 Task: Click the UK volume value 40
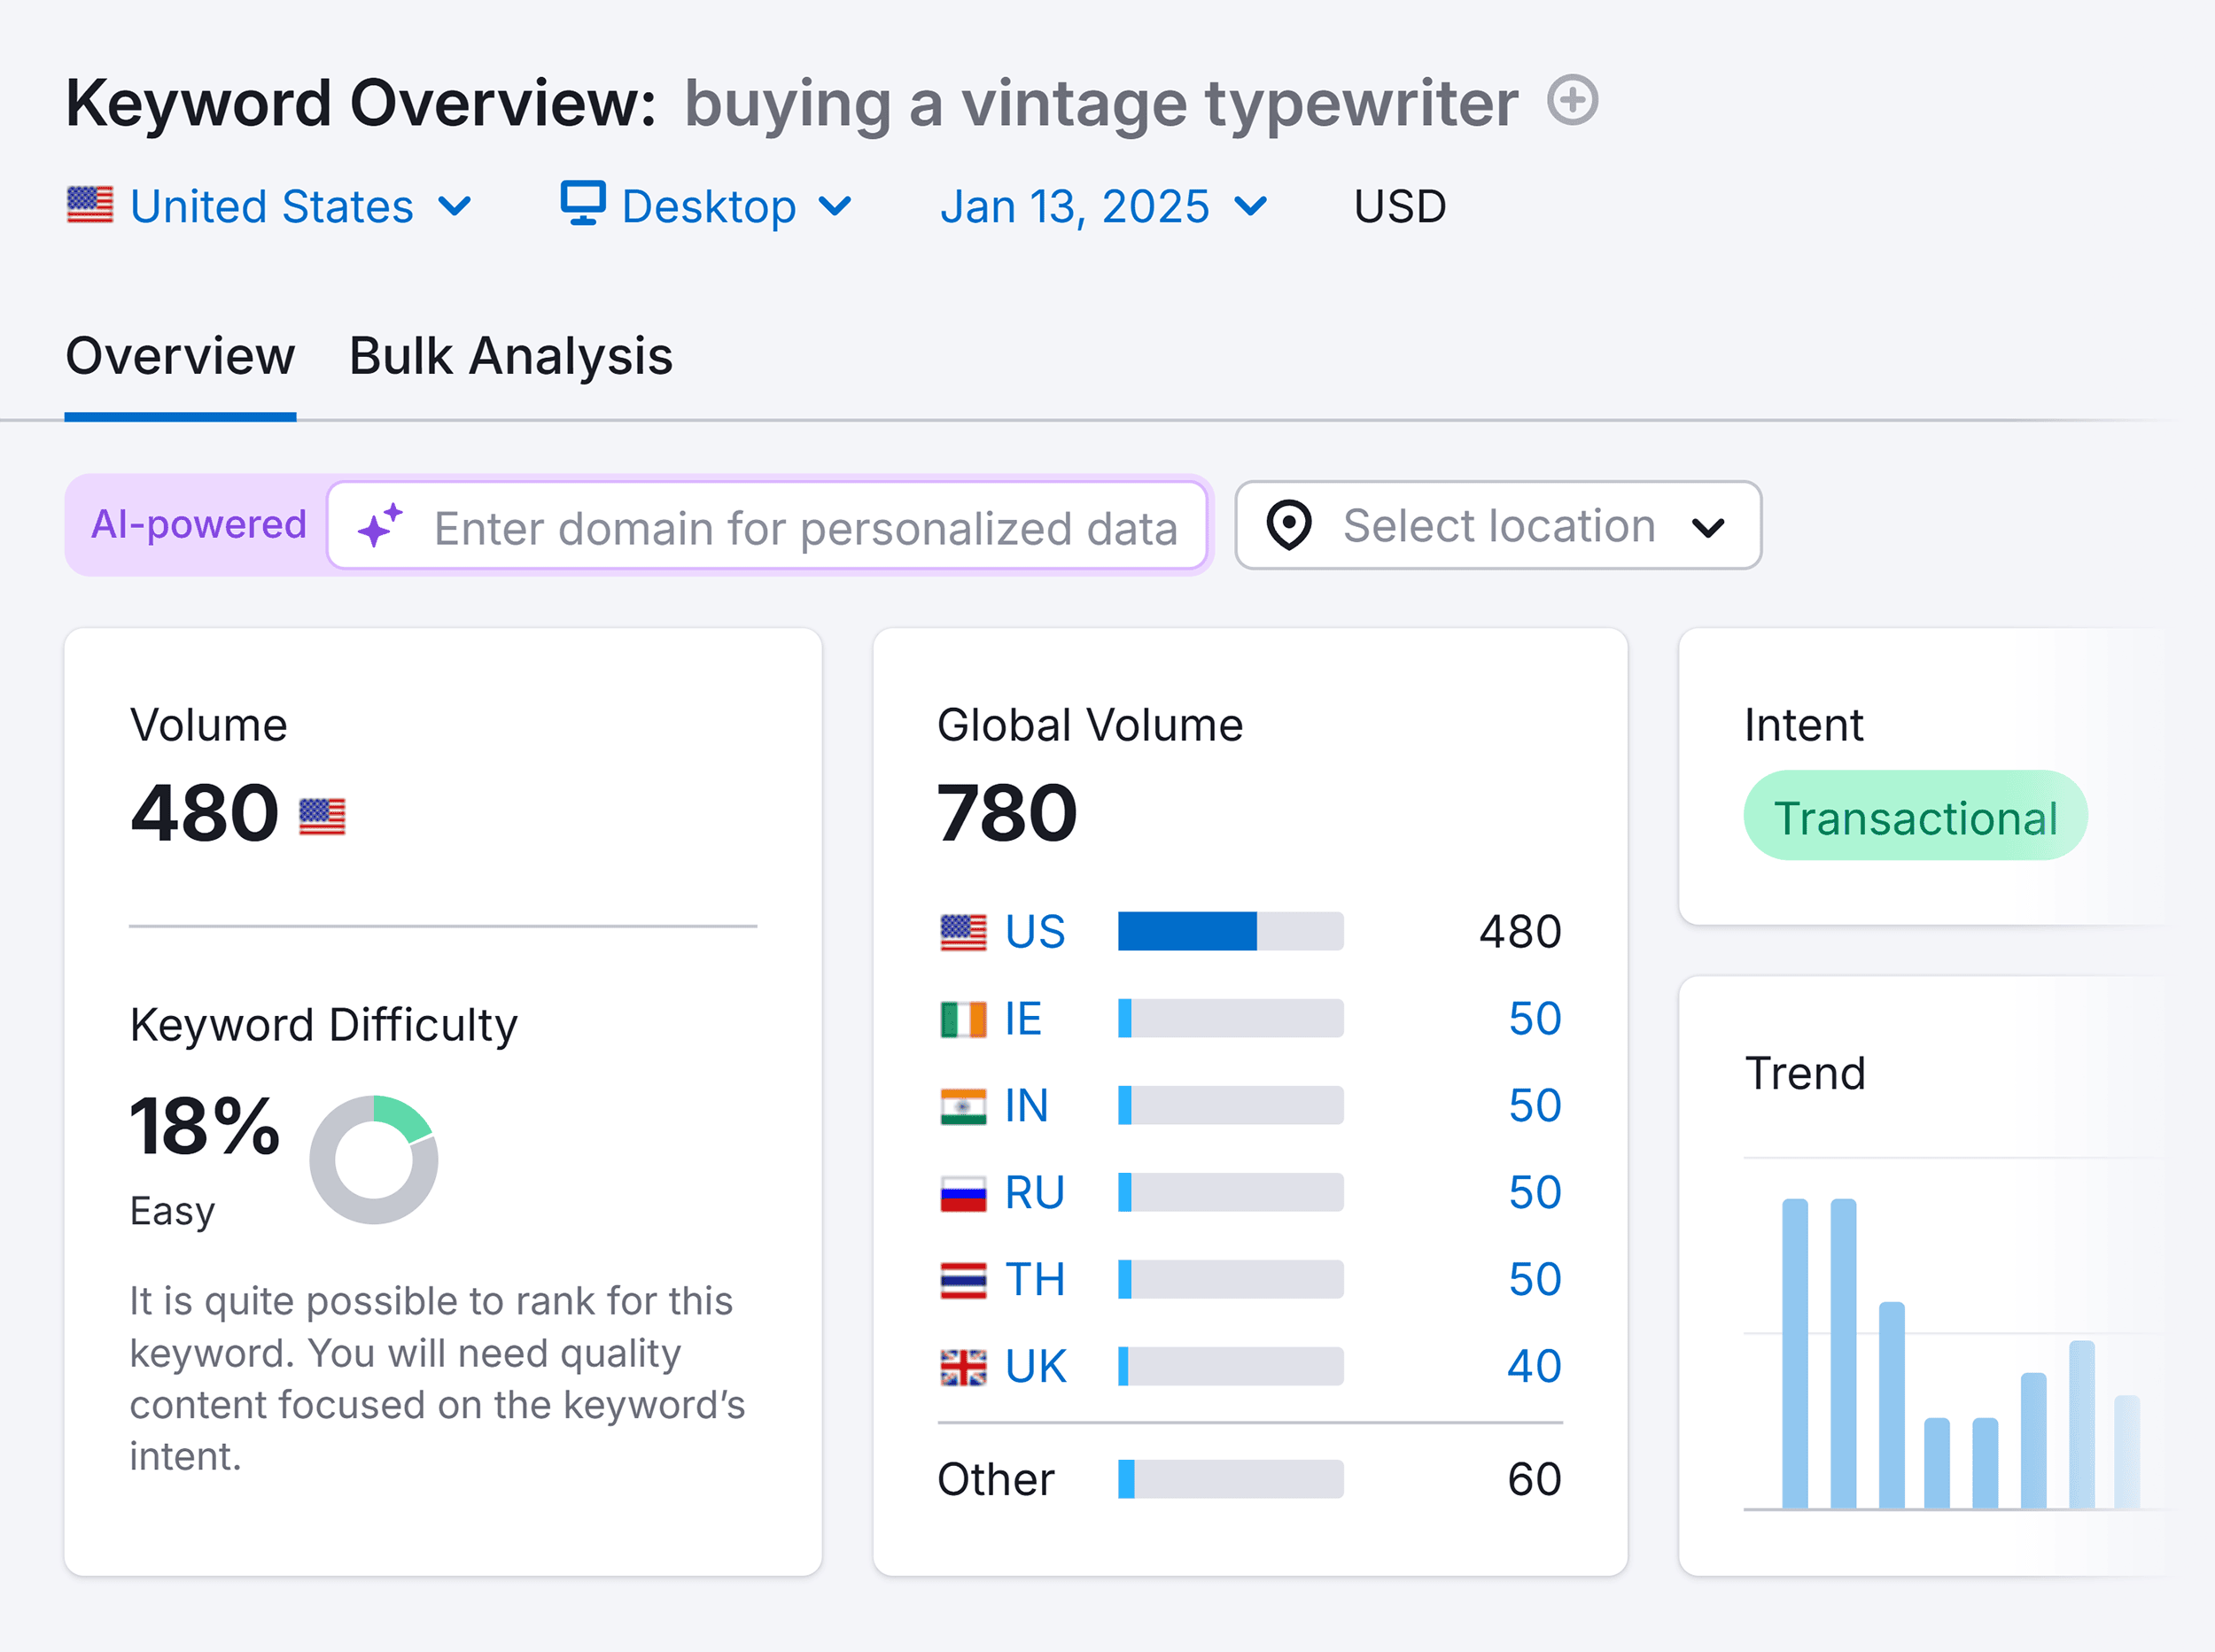click(1534, 1367)
